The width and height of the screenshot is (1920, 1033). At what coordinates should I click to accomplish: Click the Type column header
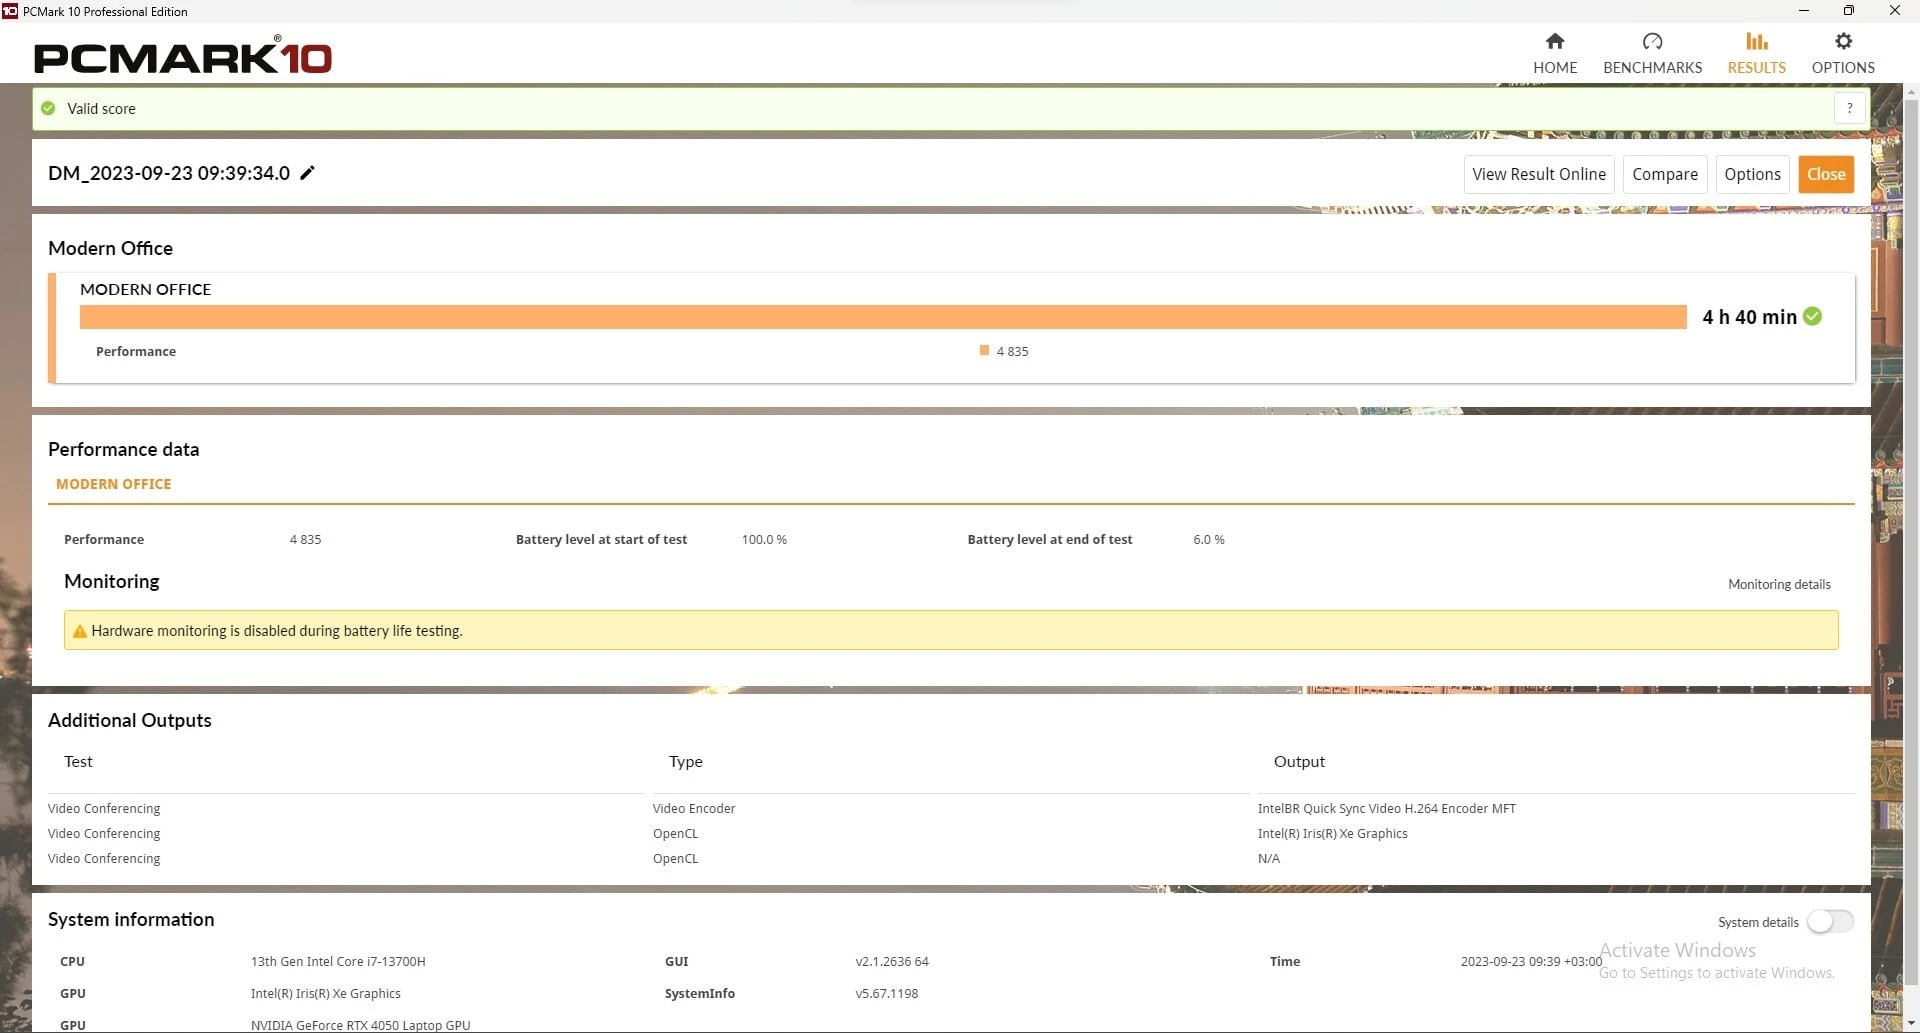685,761
